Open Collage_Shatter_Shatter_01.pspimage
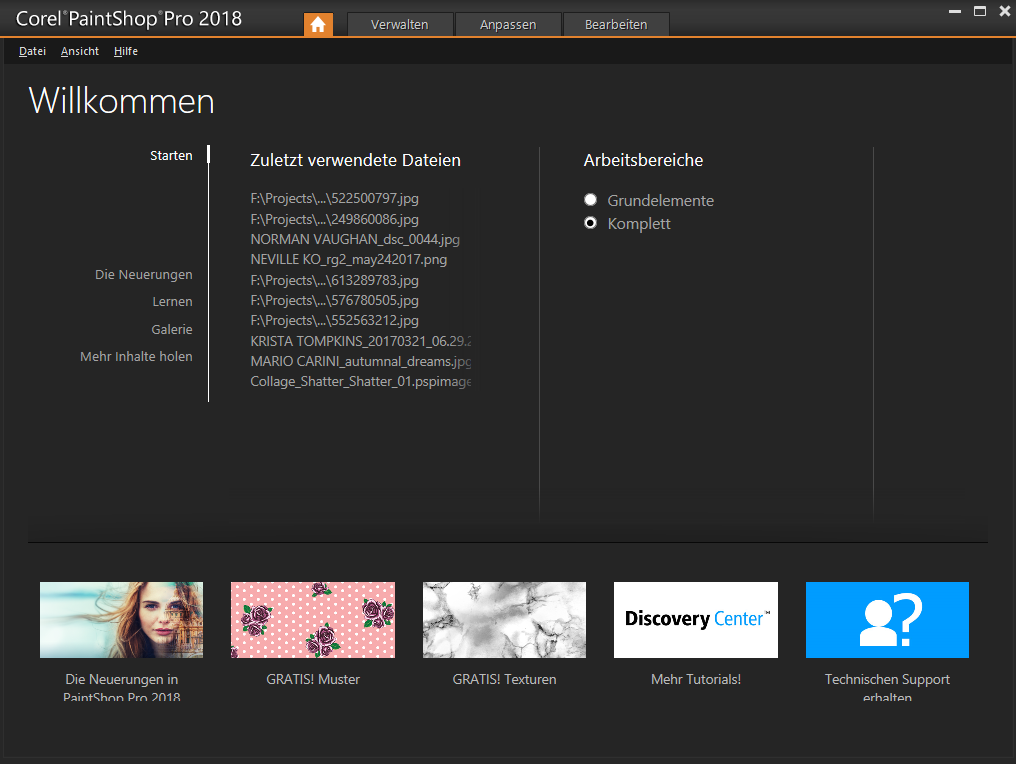 tap(361, 382)
